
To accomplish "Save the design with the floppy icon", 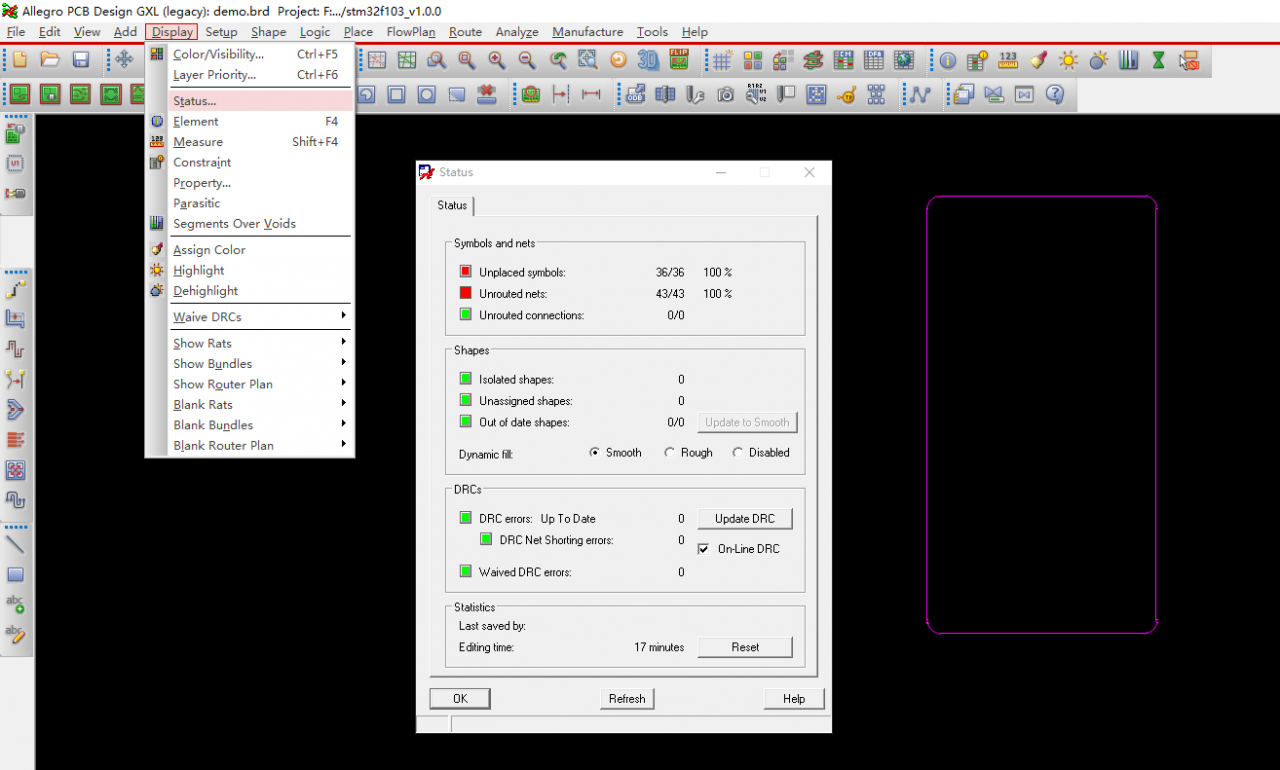I will [x=81, y=60].
